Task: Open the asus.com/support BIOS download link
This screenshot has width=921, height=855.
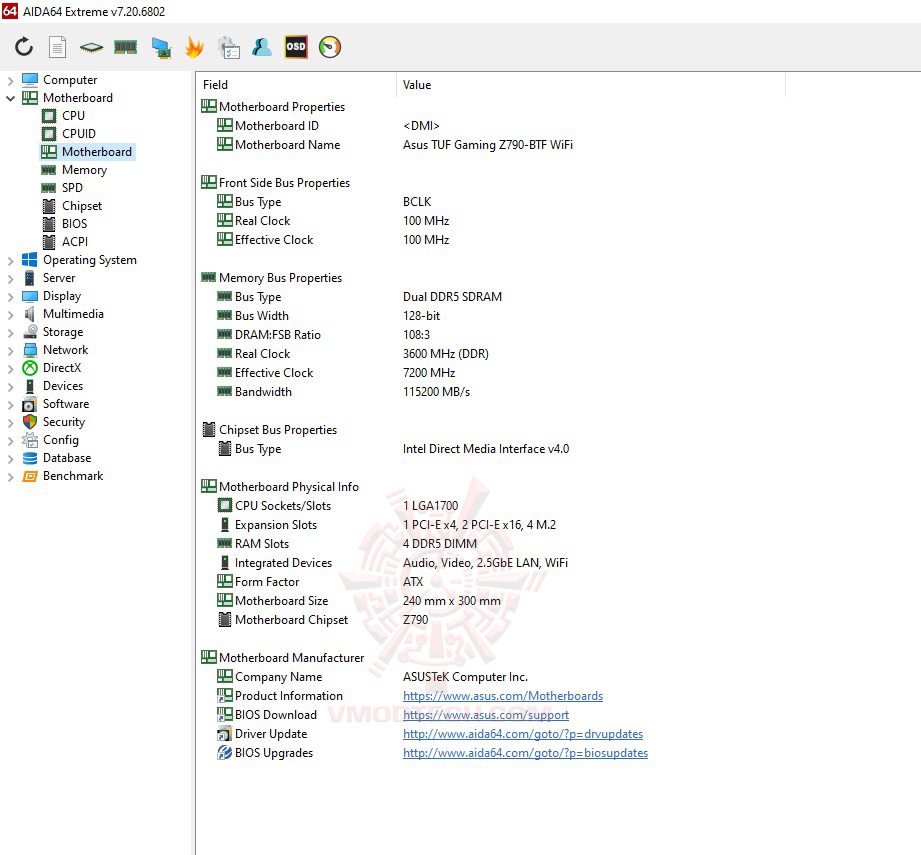Action: pyautogui.click(x=486, y=715)
